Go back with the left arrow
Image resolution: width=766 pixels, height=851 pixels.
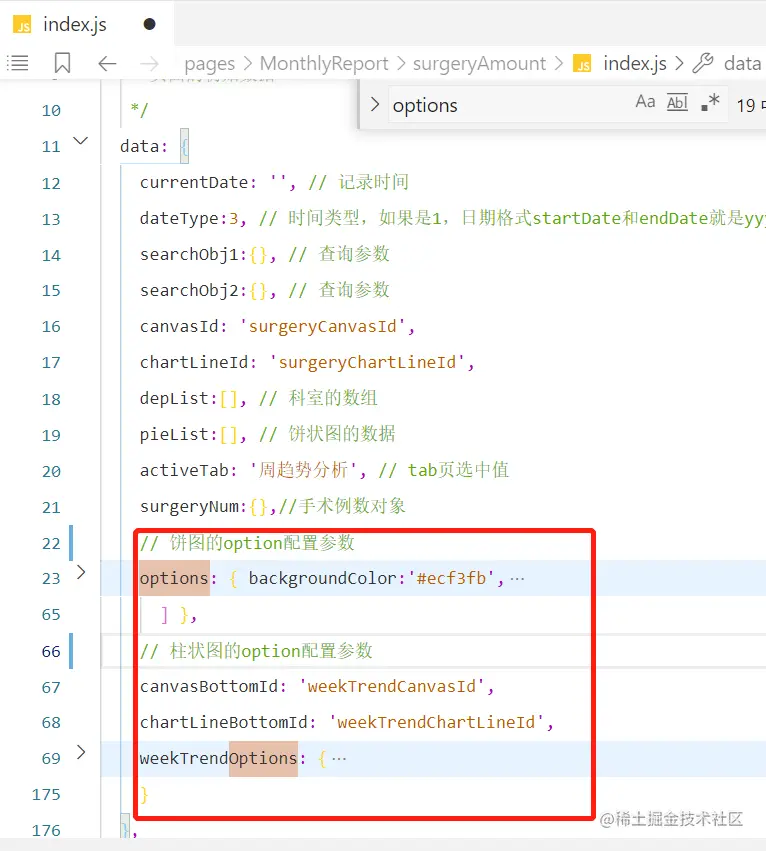pyautogui.click(x=107, y=64)
